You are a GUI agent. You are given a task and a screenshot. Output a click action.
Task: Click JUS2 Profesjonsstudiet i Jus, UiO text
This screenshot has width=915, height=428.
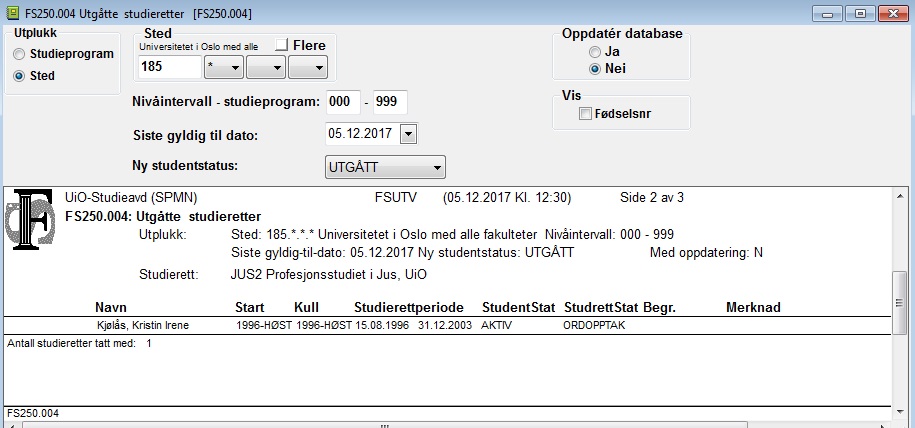[329, 274]
